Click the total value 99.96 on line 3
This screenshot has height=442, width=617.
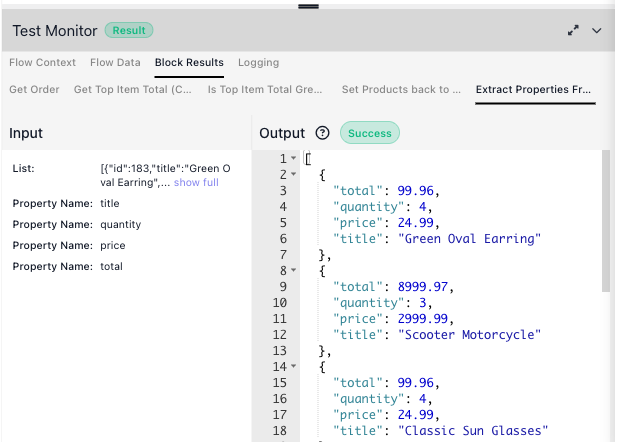[416, 190]
